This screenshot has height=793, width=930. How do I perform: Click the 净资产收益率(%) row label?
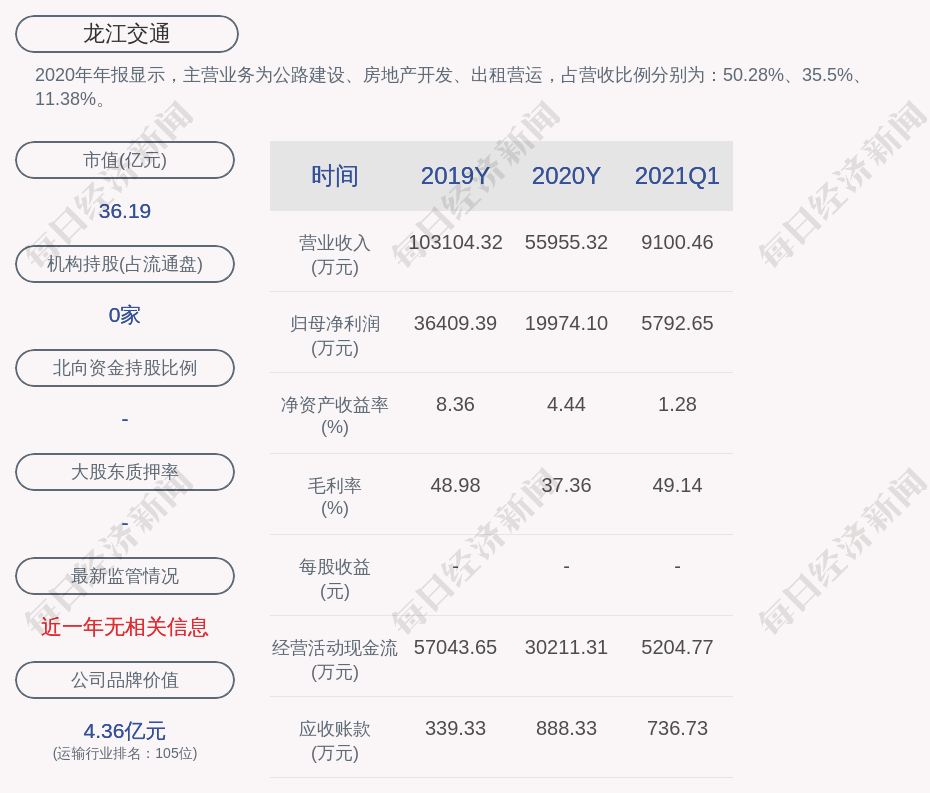coord(335,416)
